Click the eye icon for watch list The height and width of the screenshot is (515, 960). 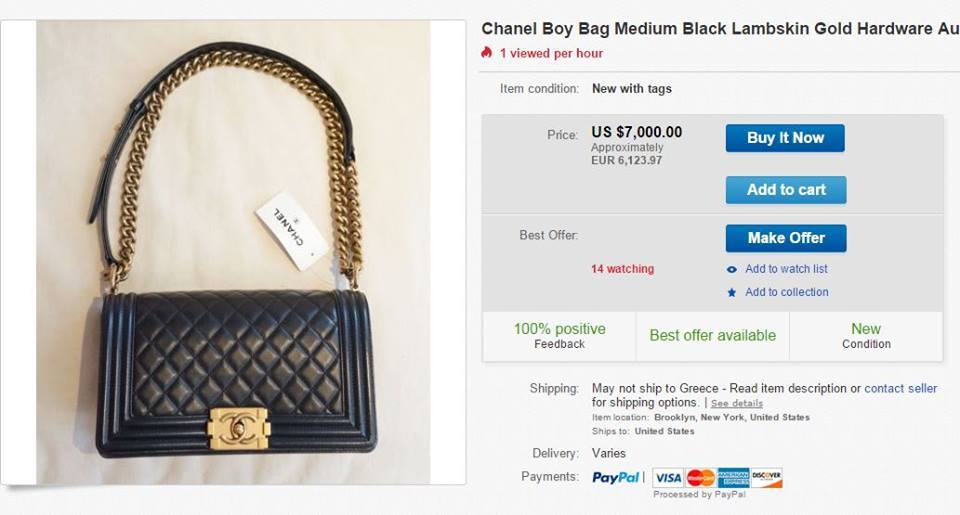pyautogui.click(x=732, y=269)
